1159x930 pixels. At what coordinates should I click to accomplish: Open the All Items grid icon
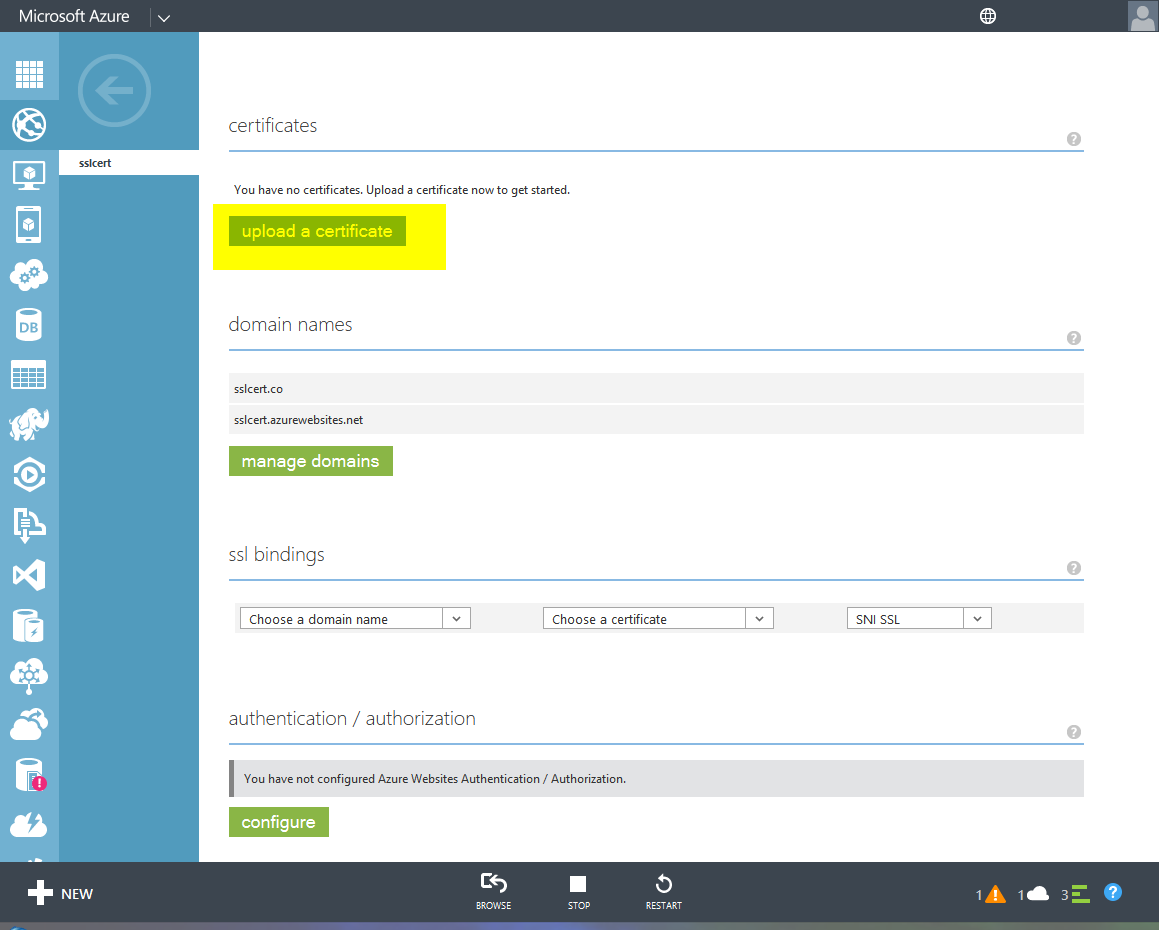coord(29,75)
